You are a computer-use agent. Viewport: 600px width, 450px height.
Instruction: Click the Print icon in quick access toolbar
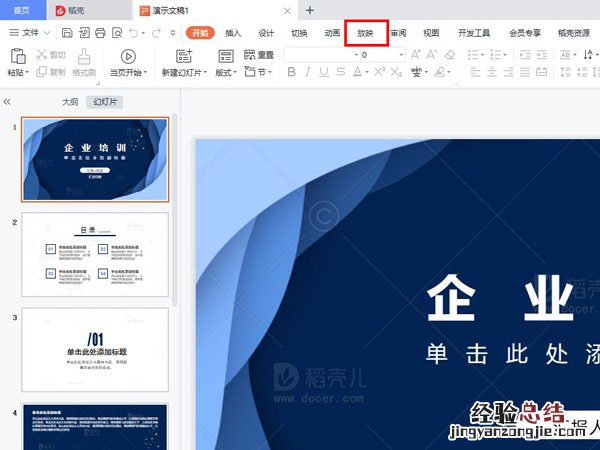click(x=100, y=33)
